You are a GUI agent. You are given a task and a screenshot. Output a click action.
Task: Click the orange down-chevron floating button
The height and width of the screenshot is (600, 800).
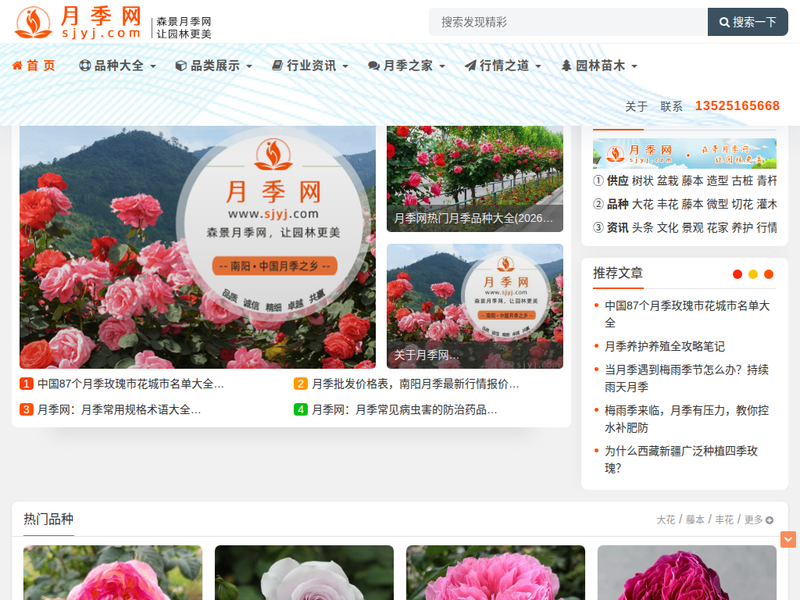pyautogui.click(x=788, y=539)
